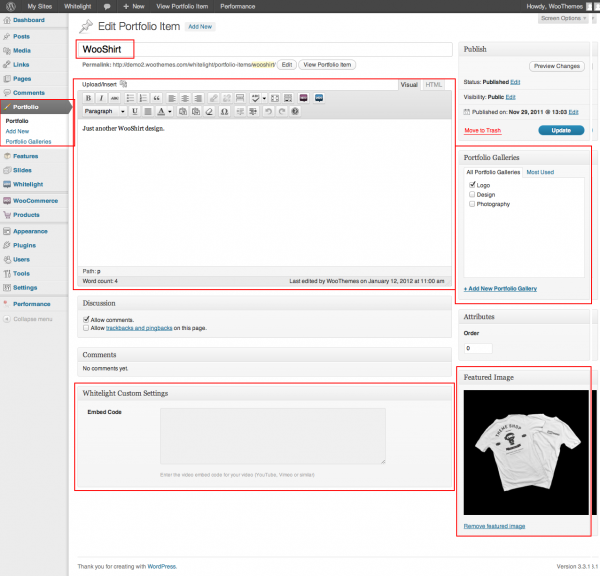Pick text color with the A swatch

[161, 111]
